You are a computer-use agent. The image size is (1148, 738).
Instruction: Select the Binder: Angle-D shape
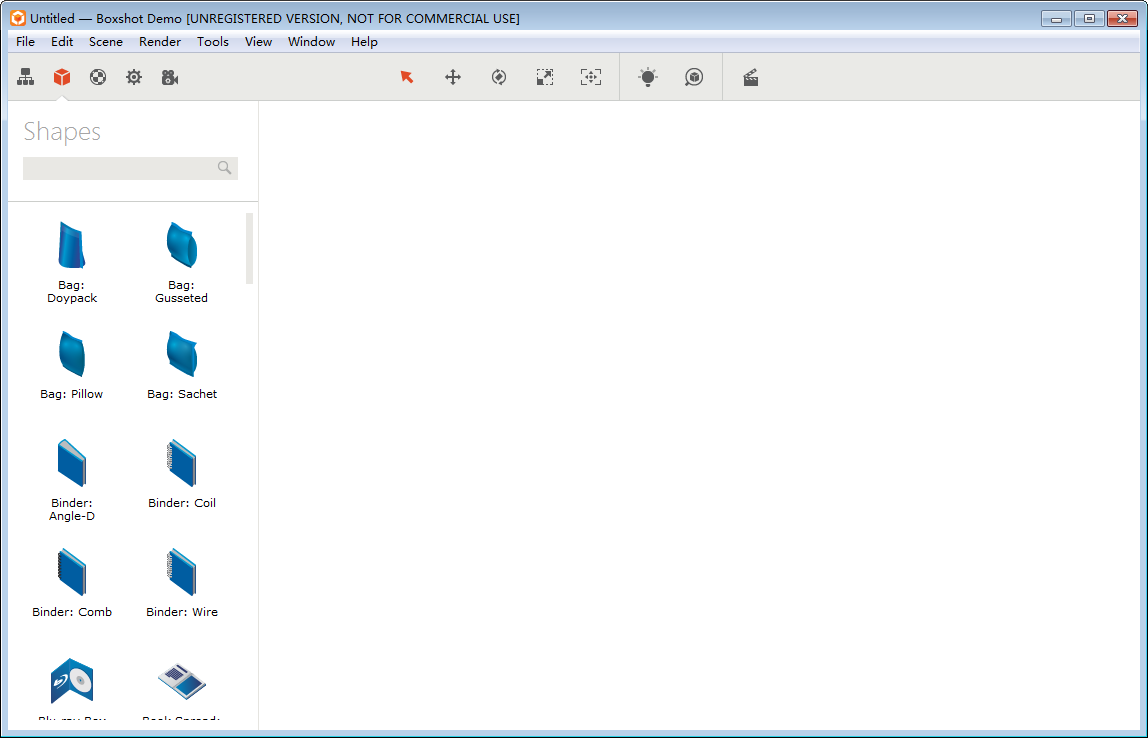pos(72,480)
